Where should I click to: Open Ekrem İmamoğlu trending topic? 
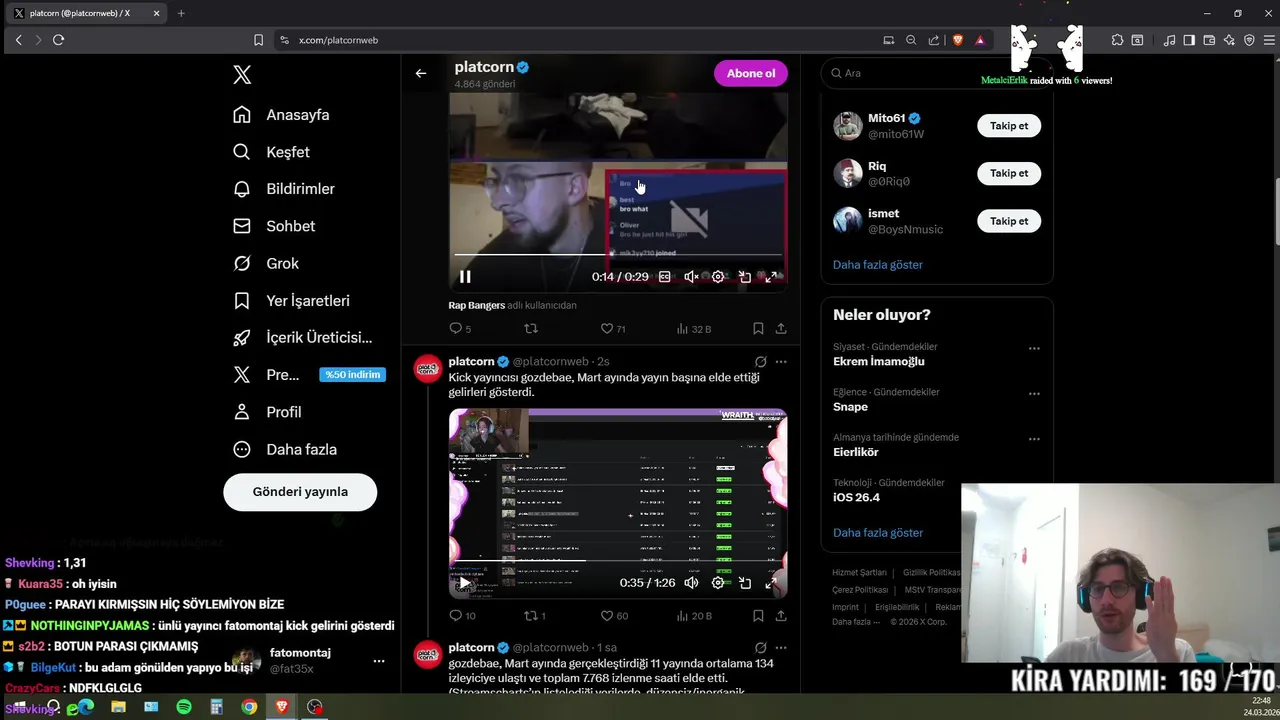coord(879,362)
